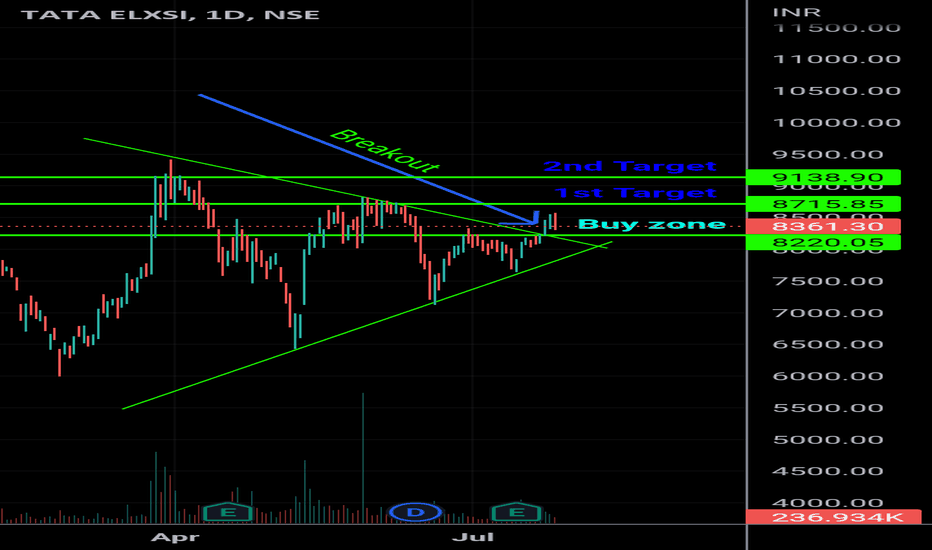The width and height of the screenshot is (932, 550).
Task: Click the first green E earnings marker near Apr
Action: coord(228,512)
